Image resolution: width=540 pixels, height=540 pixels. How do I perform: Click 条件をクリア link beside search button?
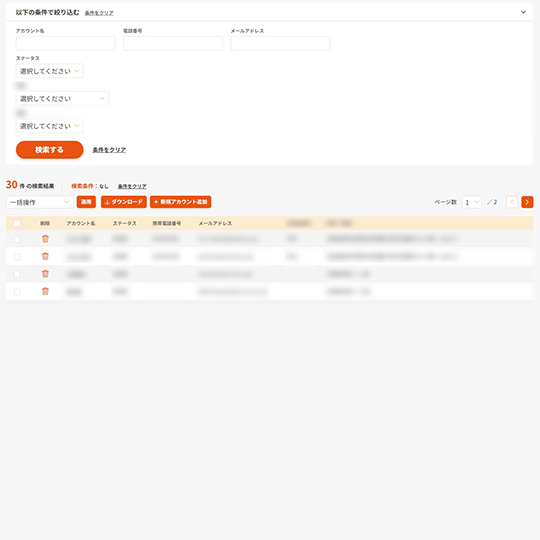coord(109,150)
